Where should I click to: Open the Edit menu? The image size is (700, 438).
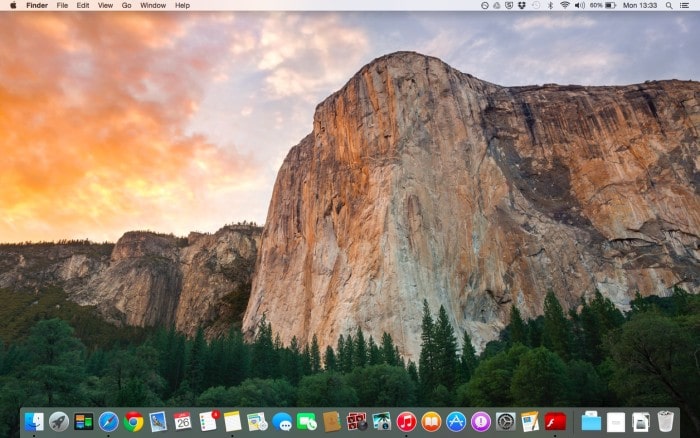pyautogui.click(x=83, y=5)
